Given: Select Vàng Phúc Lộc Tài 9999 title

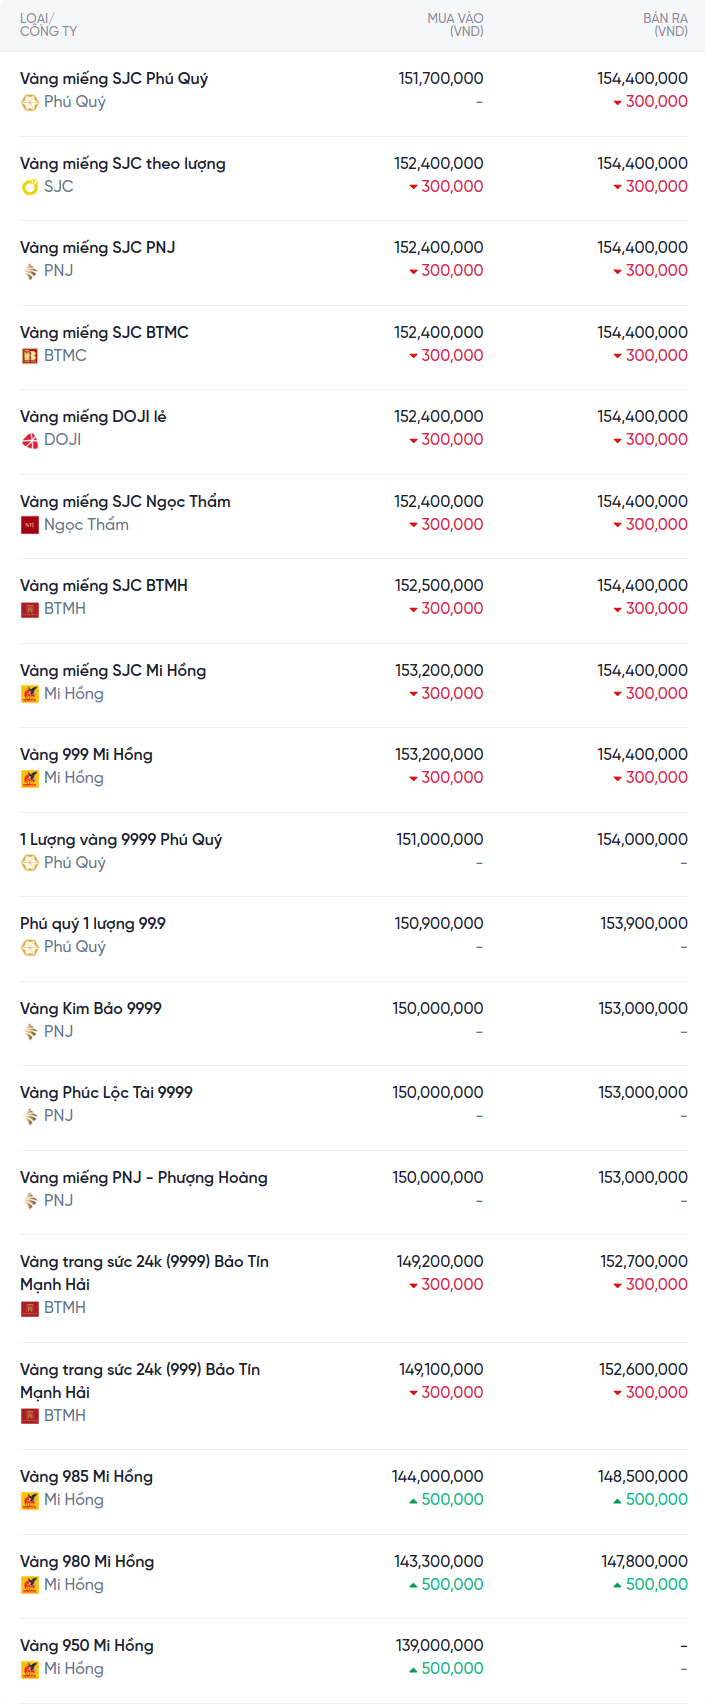Looking at the screenshot, I should (x=106, y=1093).
